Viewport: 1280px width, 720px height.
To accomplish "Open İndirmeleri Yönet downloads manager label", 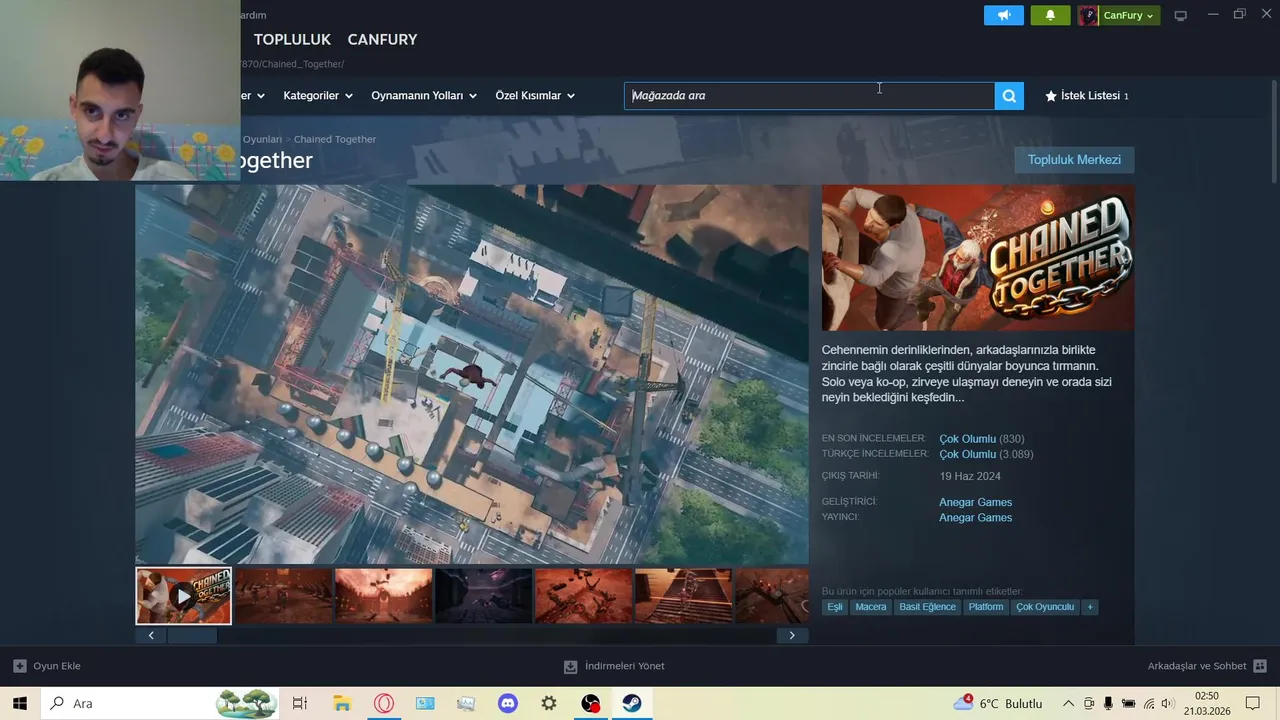I will coord(625,666).
